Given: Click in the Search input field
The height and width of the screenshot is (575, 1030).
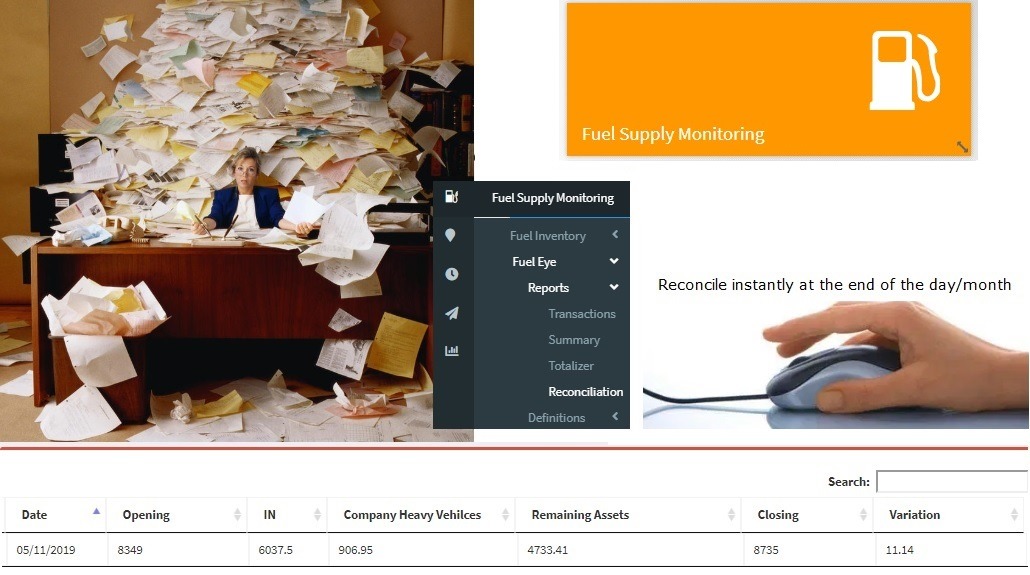Looking at the screenshot, I should [951, 482].
